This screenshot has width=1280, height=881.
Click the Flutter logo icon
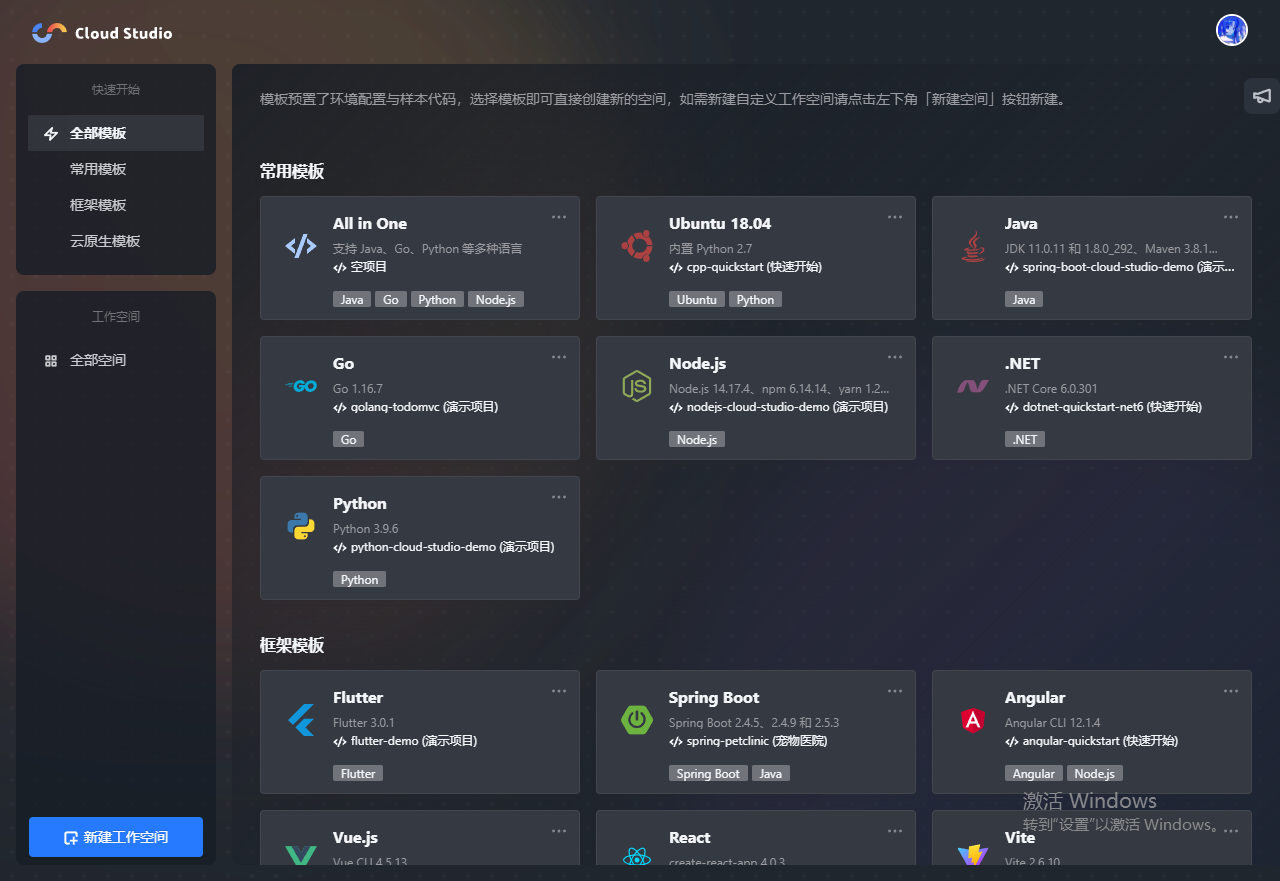(x=300, y=719)
